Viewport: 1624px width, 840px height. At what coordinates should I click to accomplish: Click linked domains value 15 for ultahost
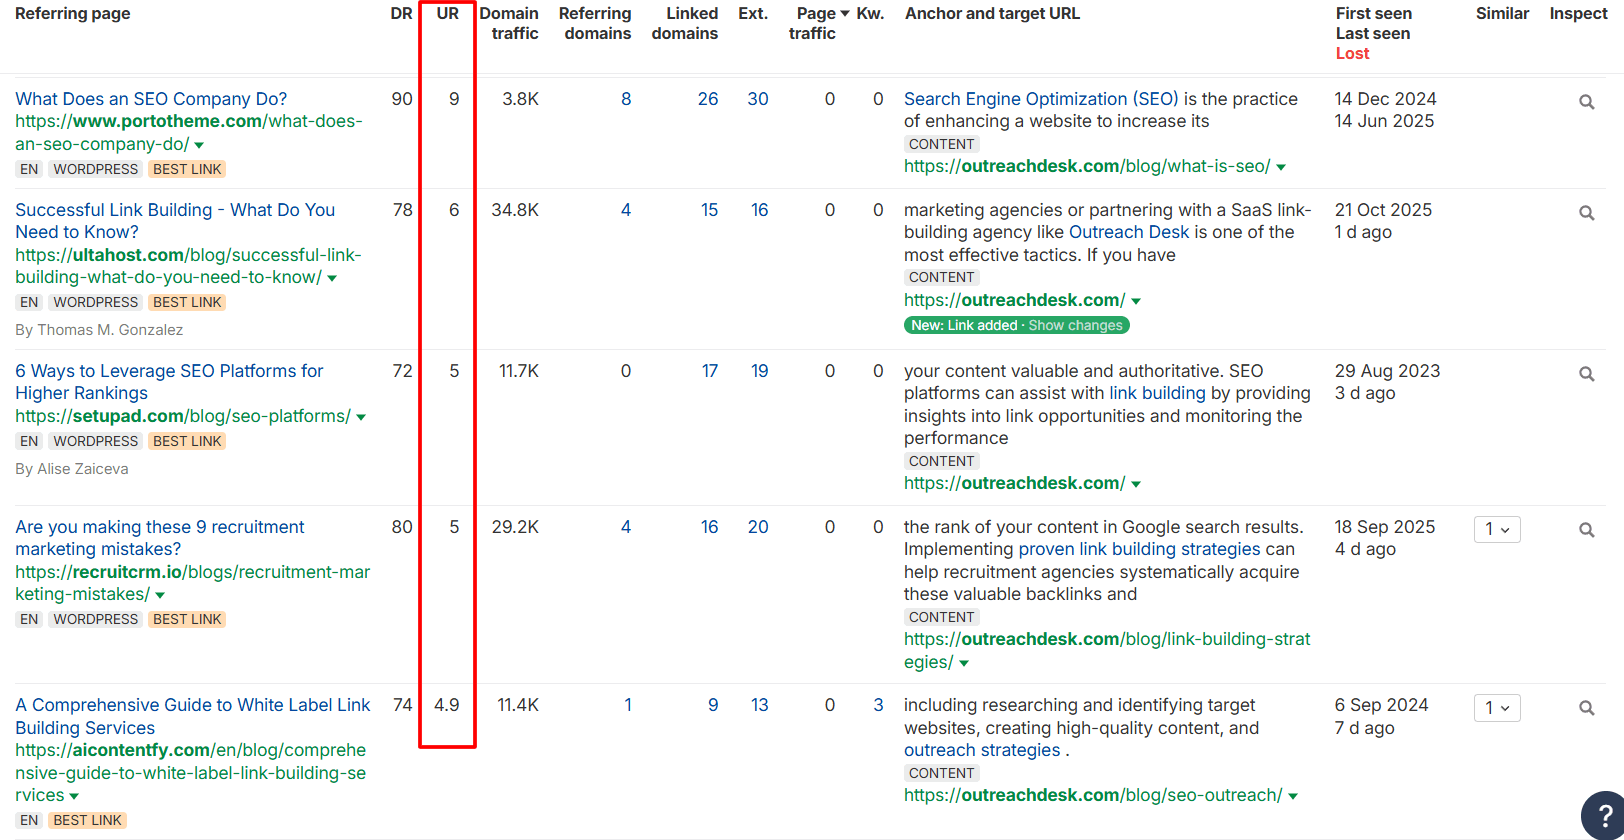point(709,210)
